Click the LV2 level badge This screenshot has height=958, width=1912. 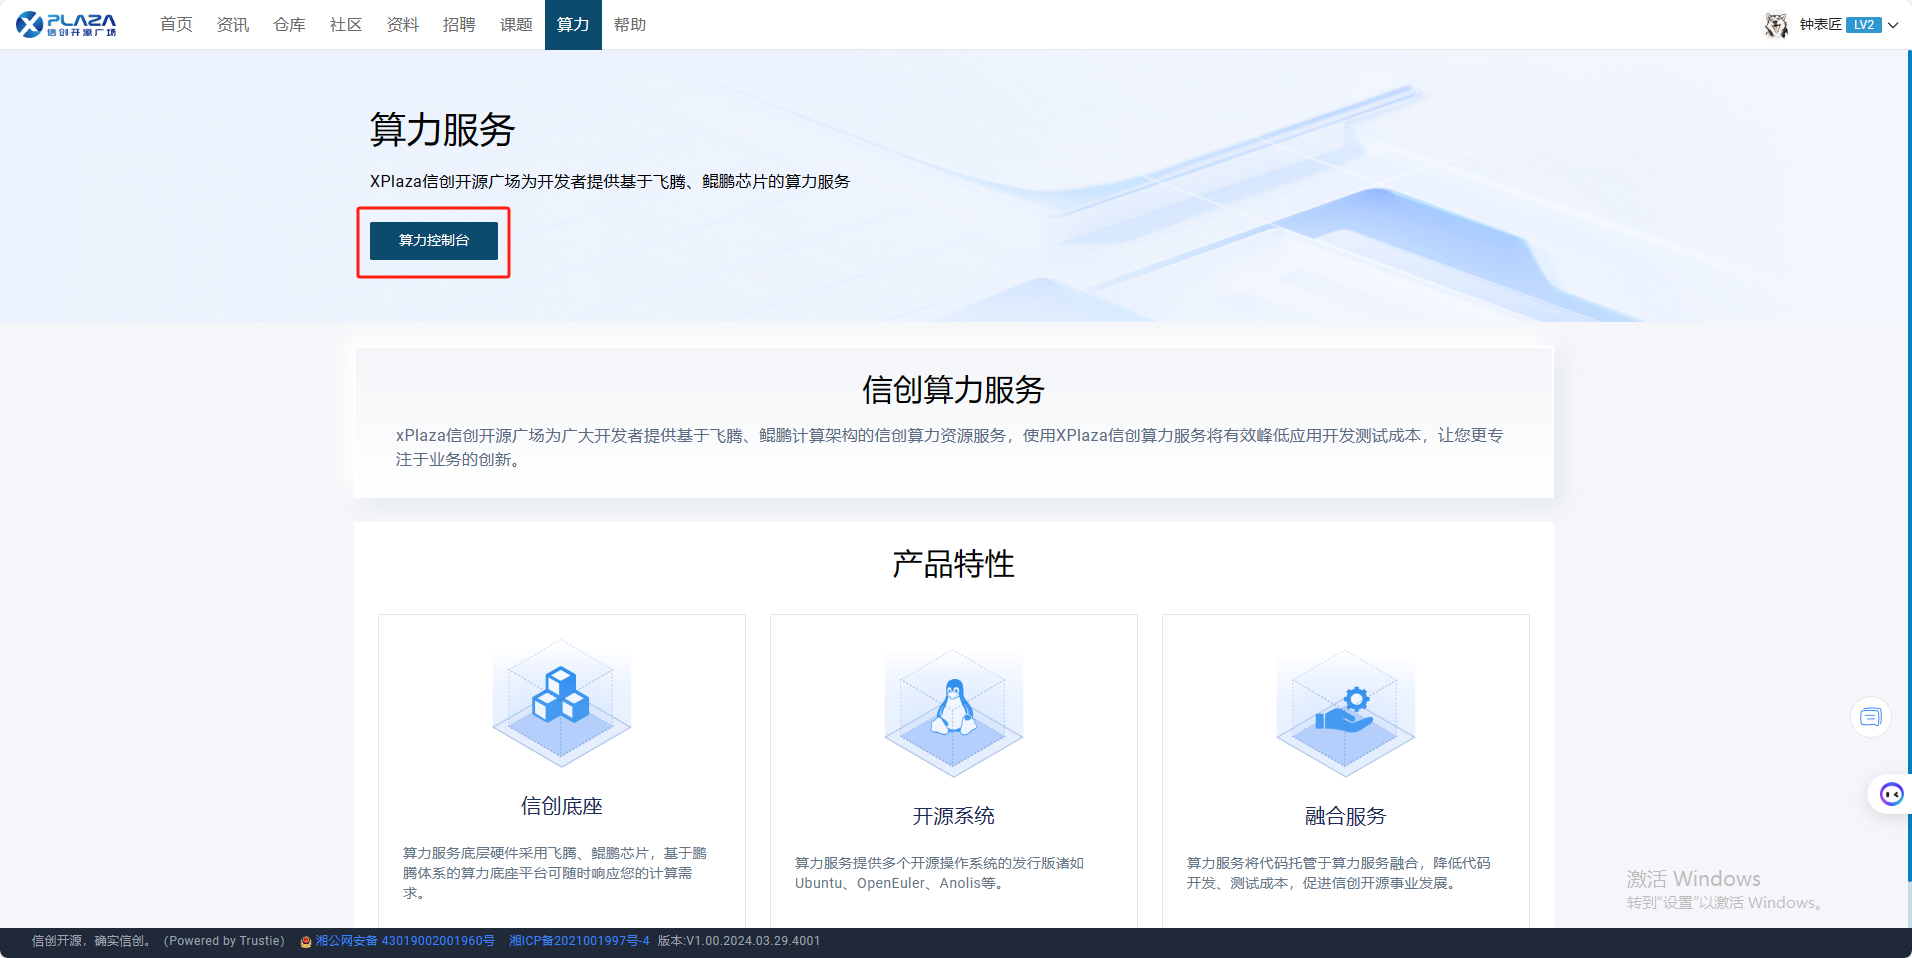1863,25
